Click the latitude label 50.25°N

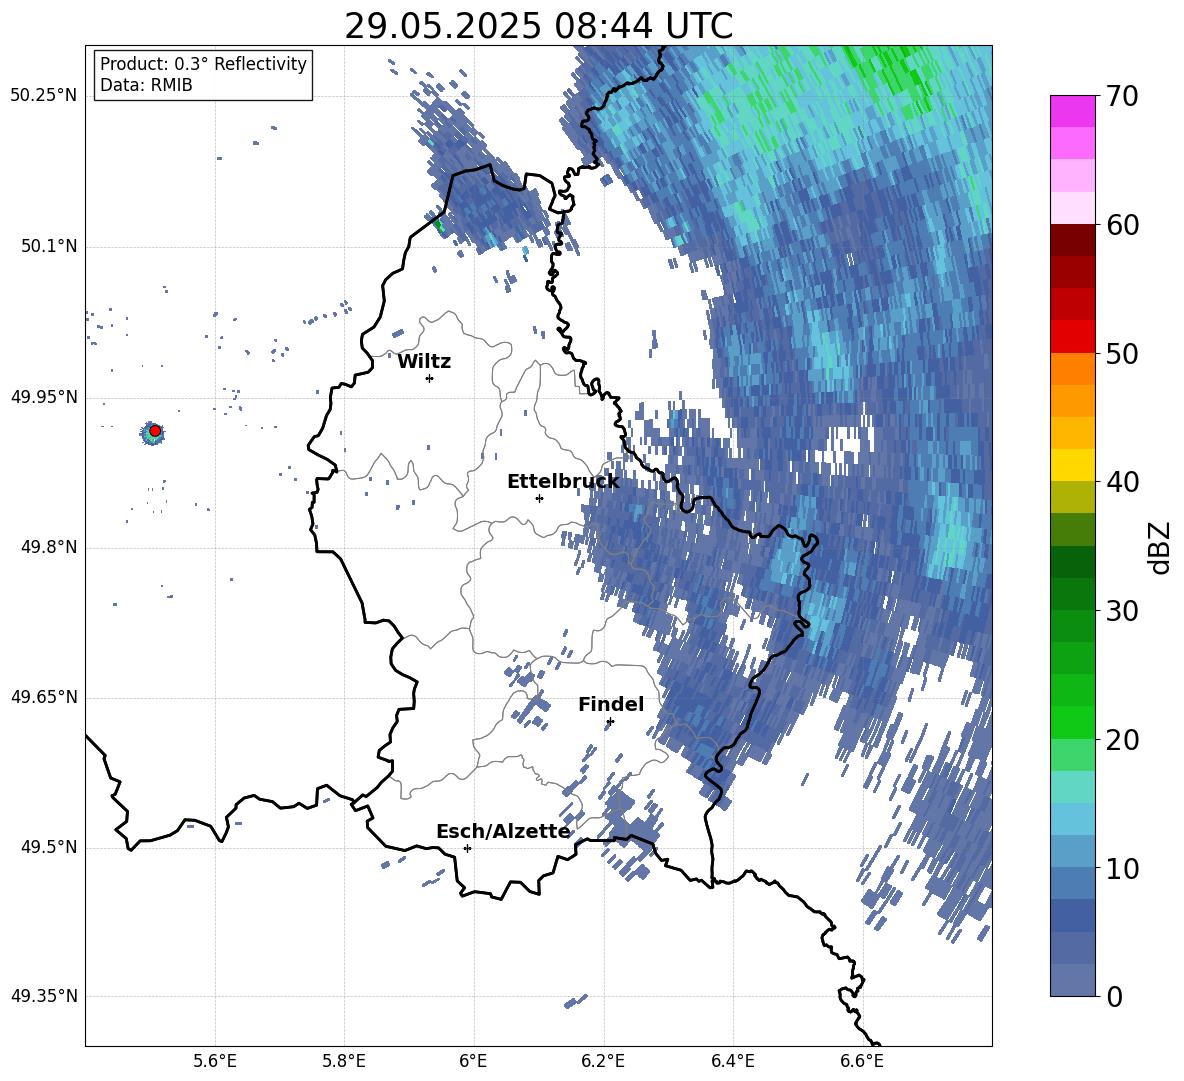click(x=44, y=96)
